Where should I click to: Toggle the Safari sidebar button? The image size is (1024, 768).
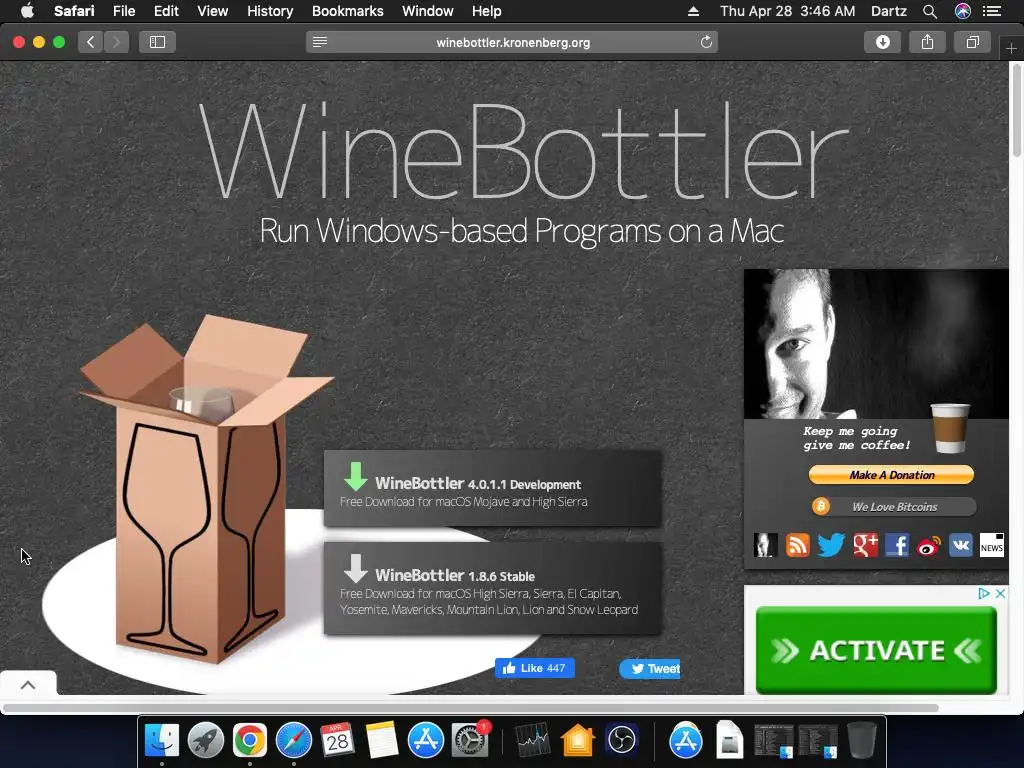click(x=157, y=42)
